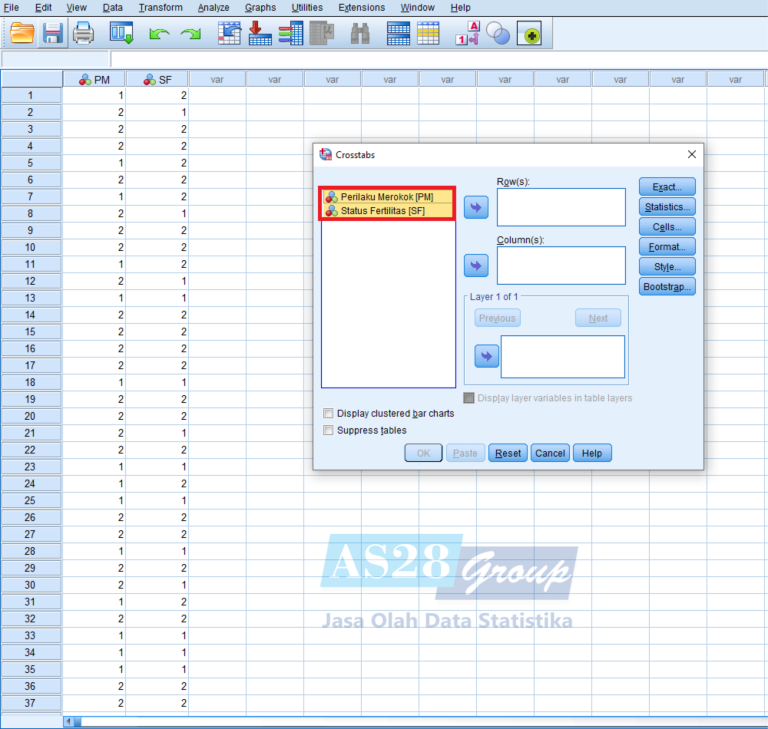Move variable to Column(s) with arrow button
The width and height of the screenshot is (768, 729).
[477, 266]
